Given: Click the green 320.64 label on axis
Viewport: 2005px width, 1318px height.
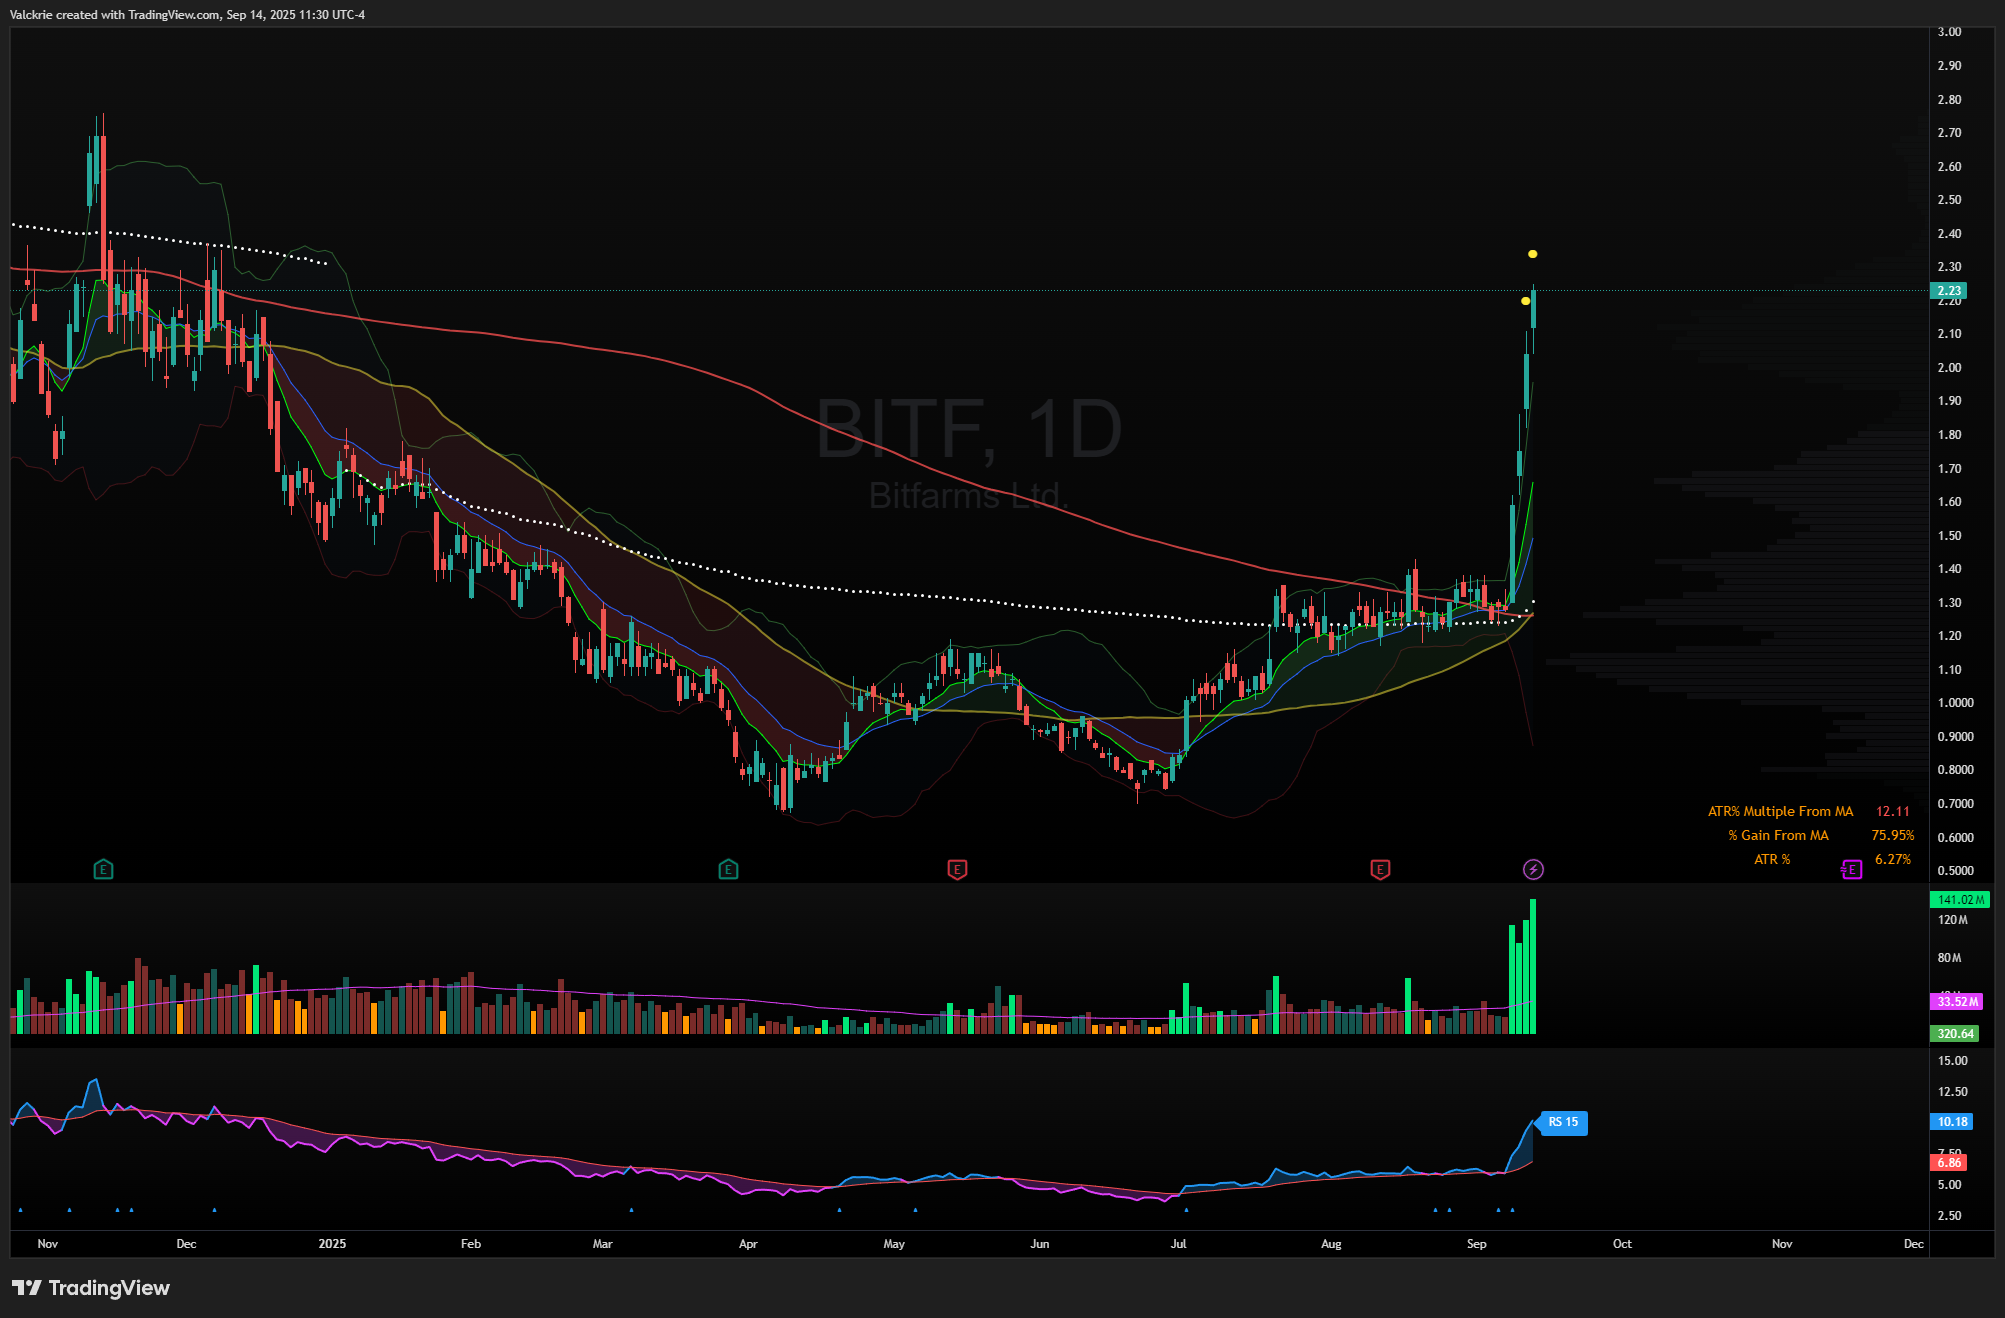Looking at the screenshot, I should pos(1954,1033).
